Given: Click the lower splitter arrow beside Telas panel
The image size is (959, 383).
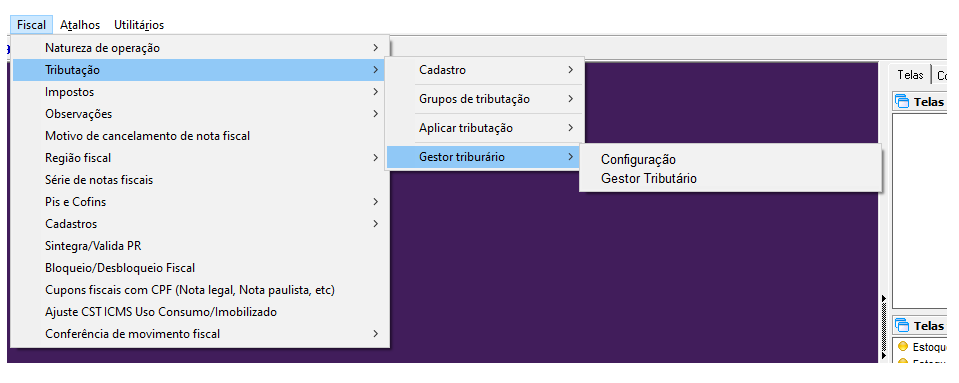Looking at the screenshot, I should [x=883, y=355].
